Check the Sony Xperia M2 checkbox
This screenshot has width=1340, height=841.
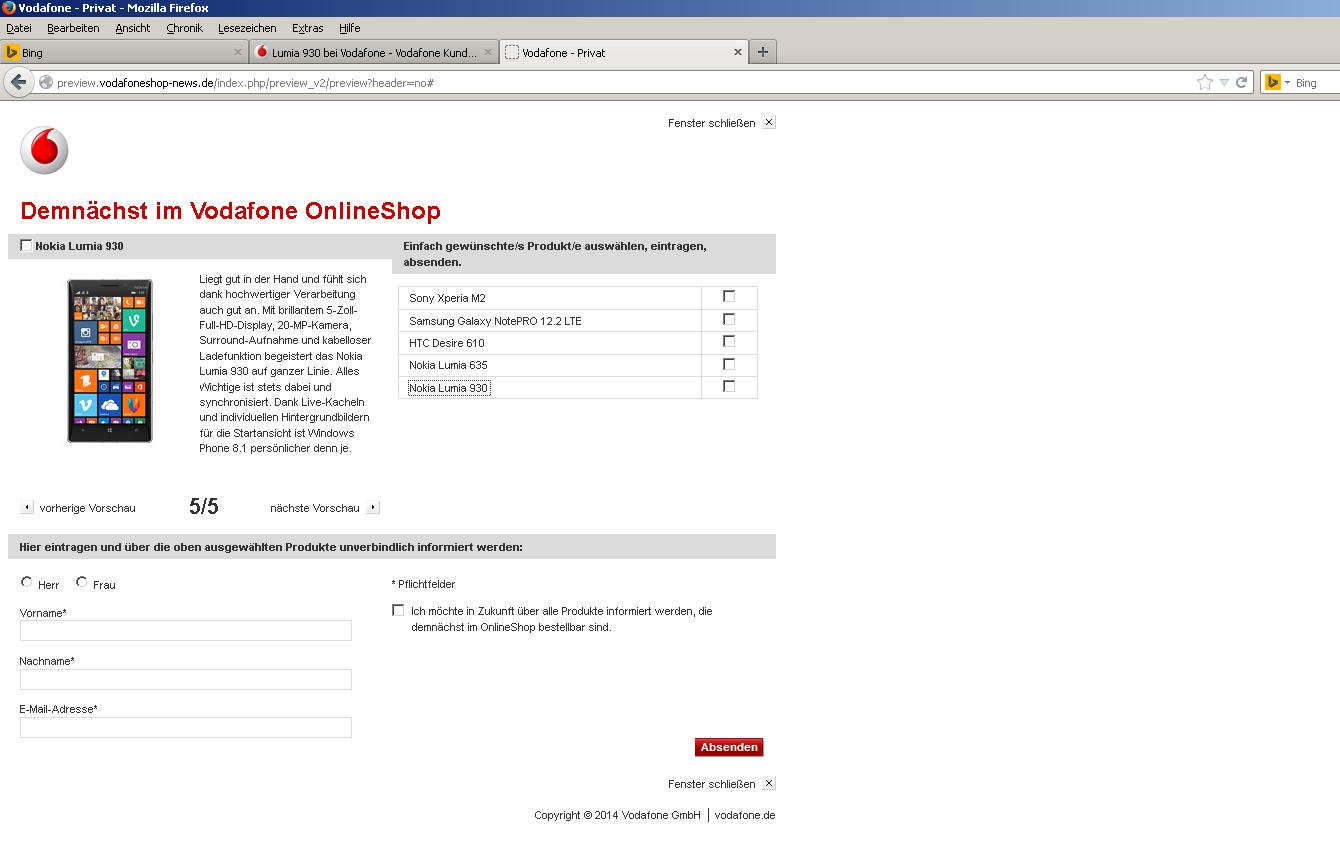[729, 296]
